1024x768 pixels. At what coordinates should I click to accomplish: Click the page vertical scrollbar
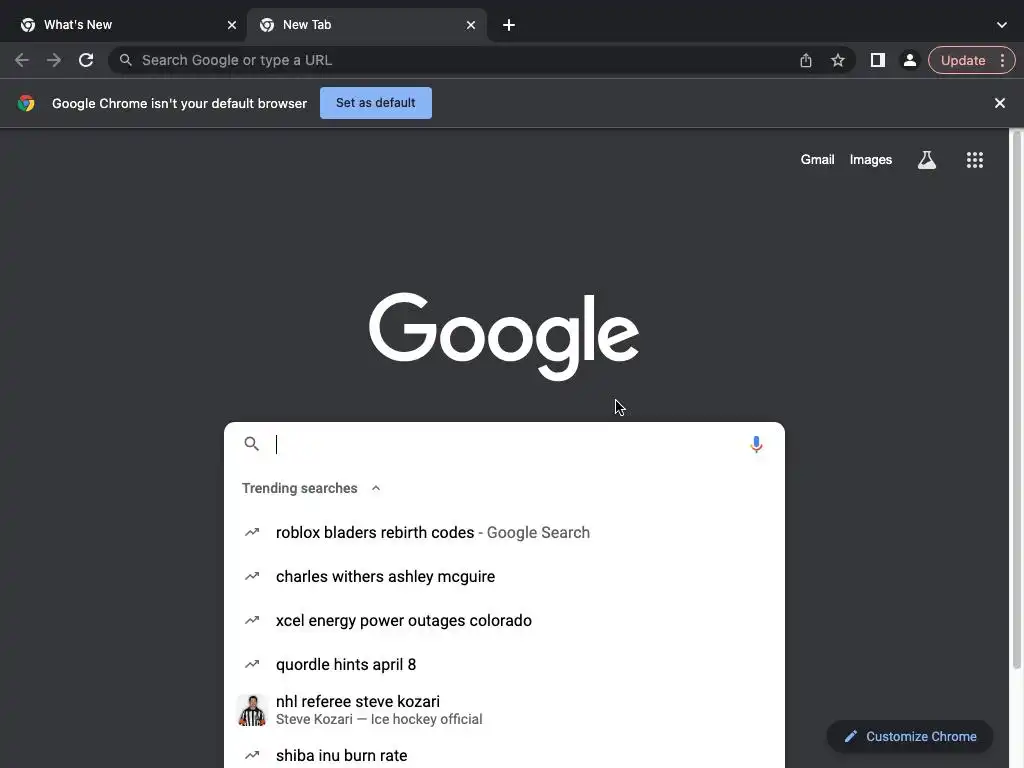coord(1016,398)
